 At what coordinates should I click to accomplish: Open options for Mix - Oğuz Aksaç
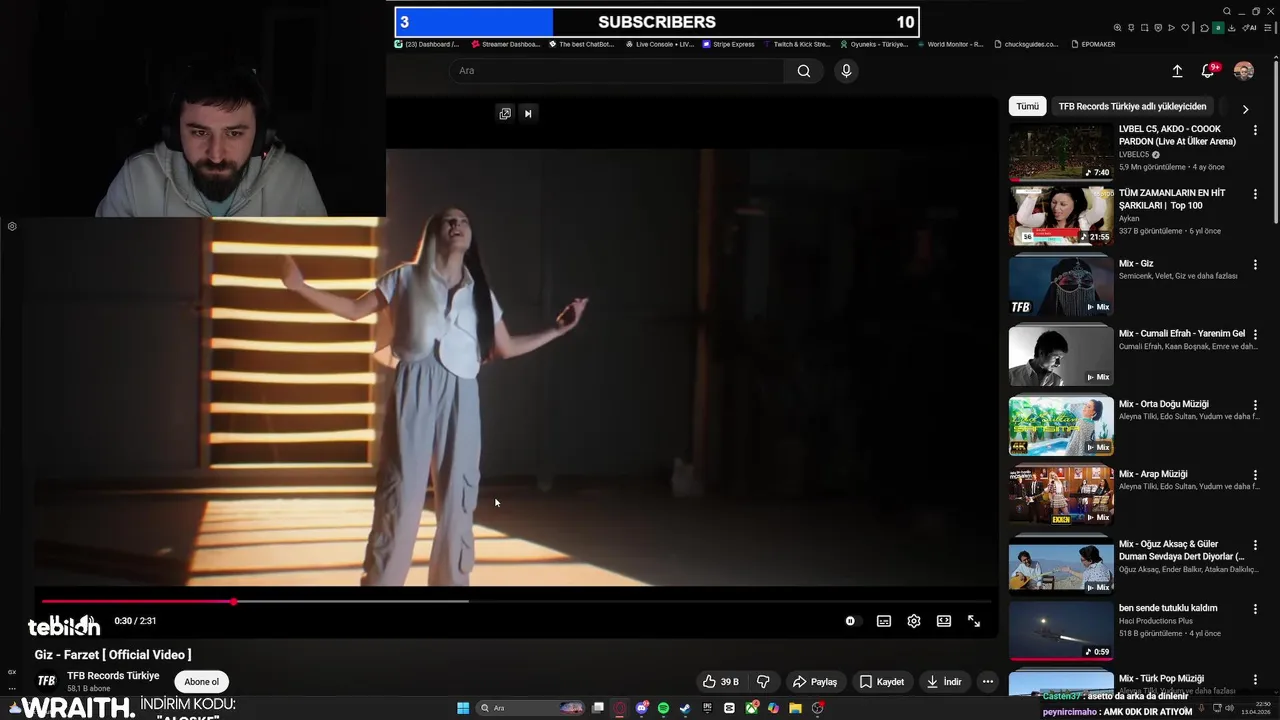pos(1255,545)
